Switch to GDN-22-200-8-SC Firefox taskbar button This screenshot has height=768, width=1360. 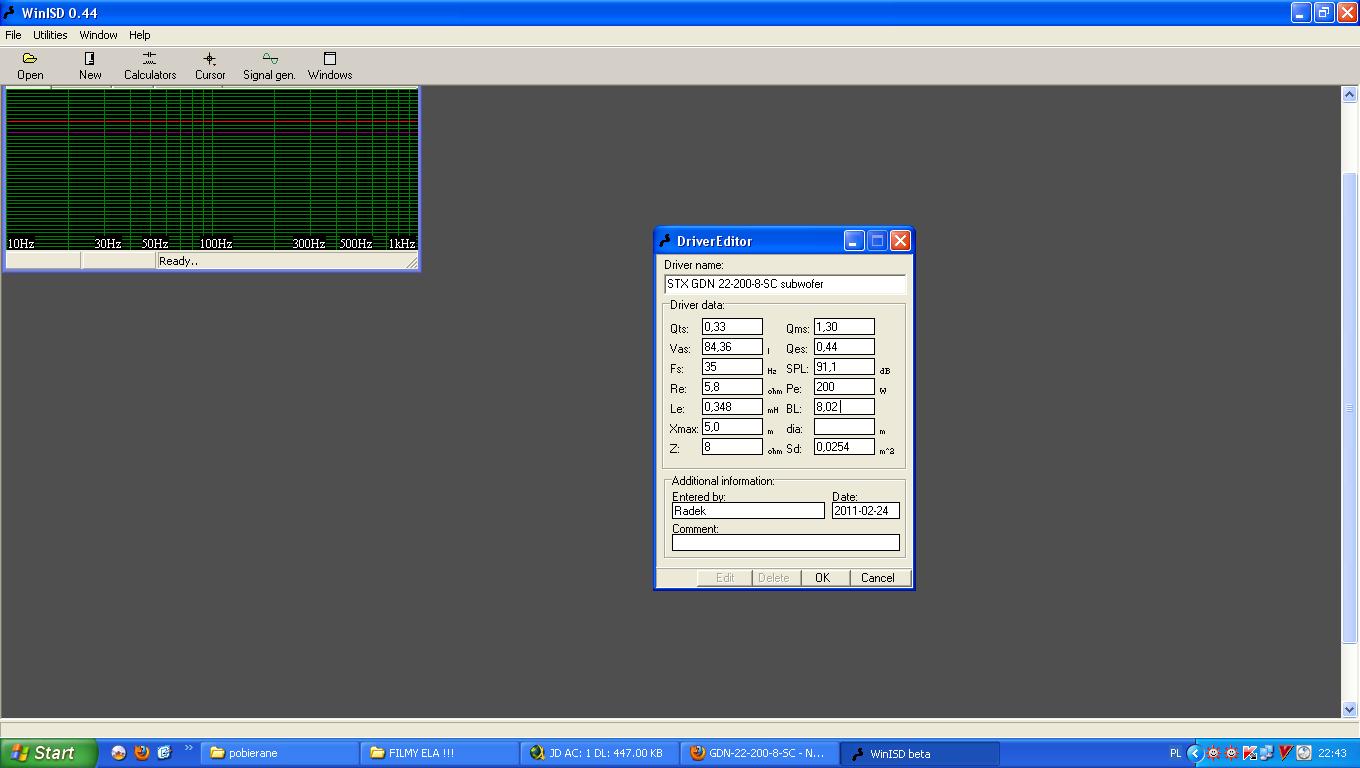[759, 753]
